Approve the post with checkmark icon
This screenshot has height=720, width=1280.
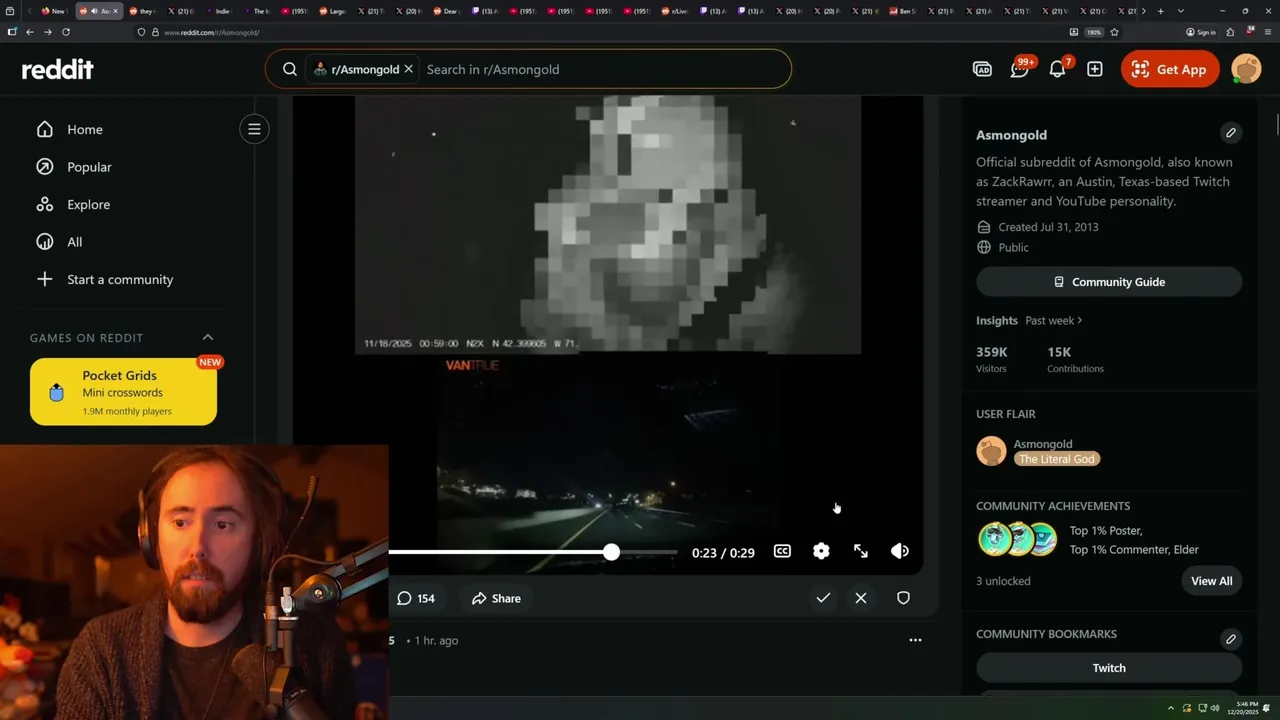coord(823,598)
